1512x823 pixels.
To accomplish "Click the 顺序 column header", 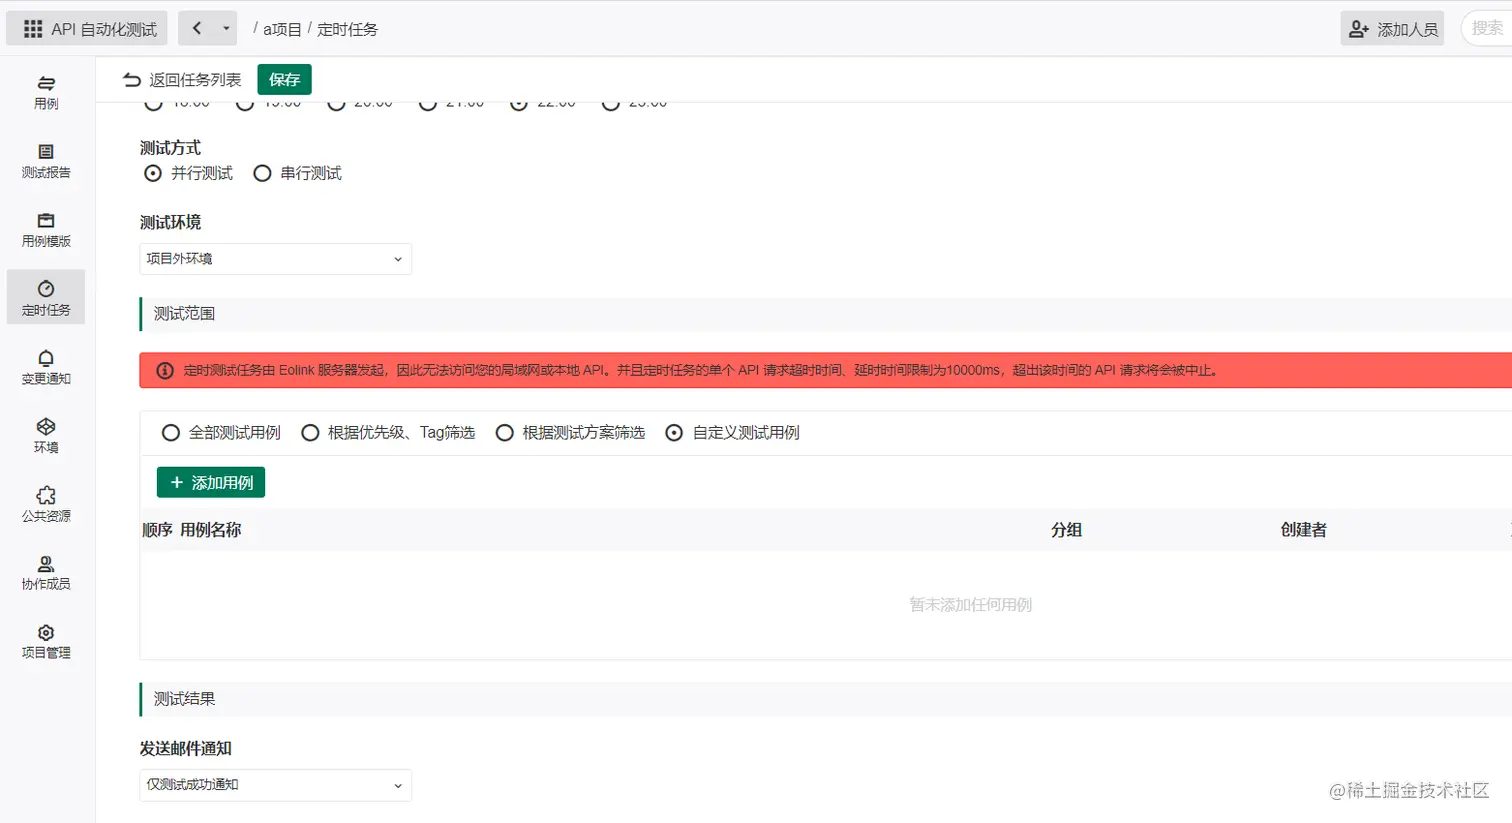I will [x=157, y=530].
